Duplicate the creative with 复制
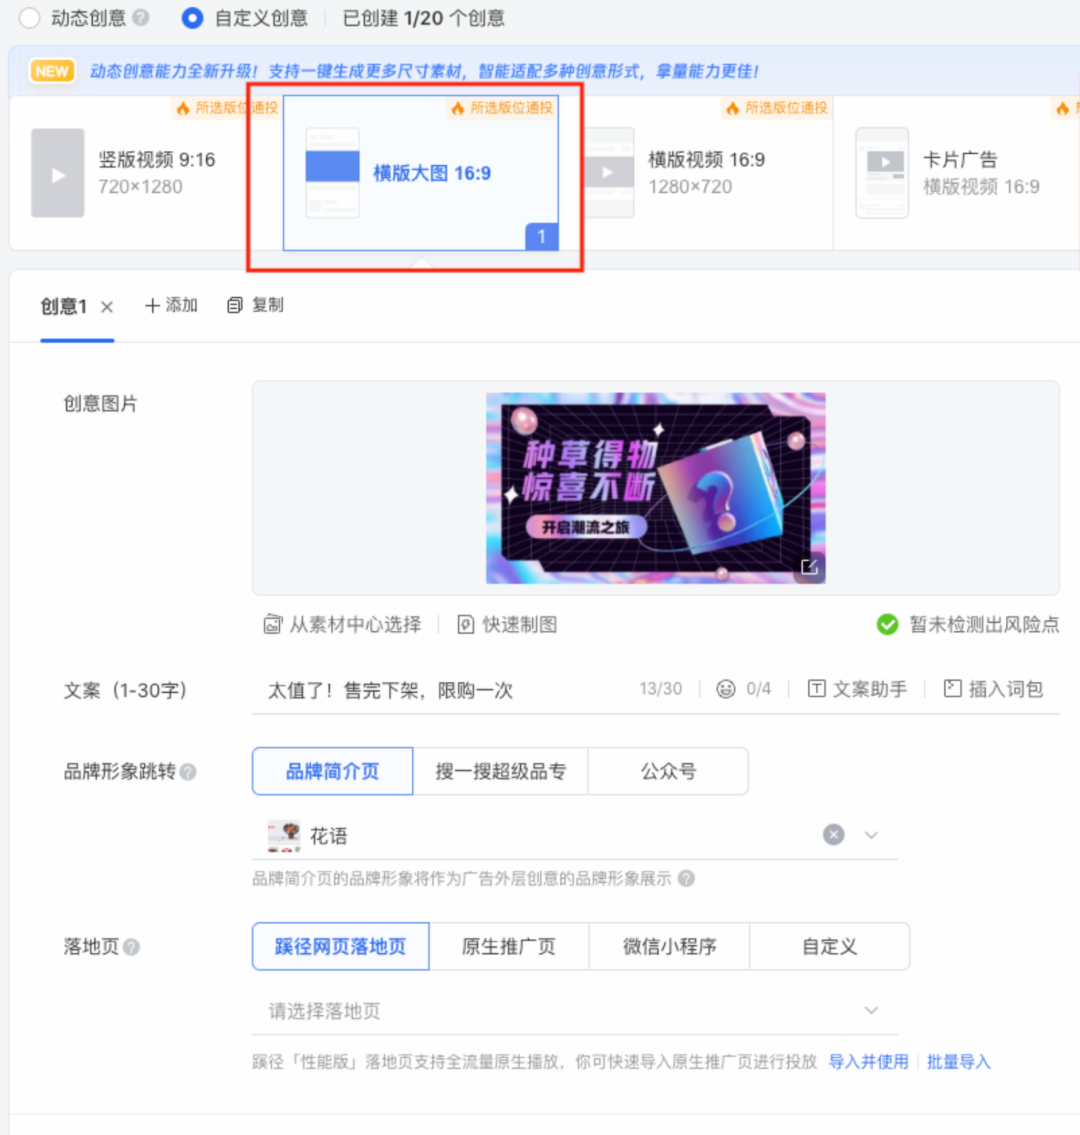Image resolution: width=1080 pixels, height=1135 pixels. 256,305
